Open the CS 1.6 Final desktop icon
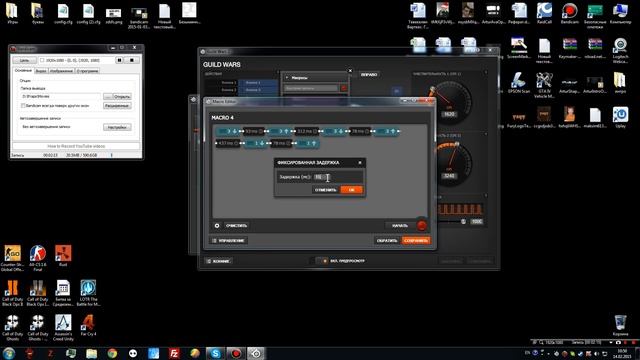 click(38, 258)
